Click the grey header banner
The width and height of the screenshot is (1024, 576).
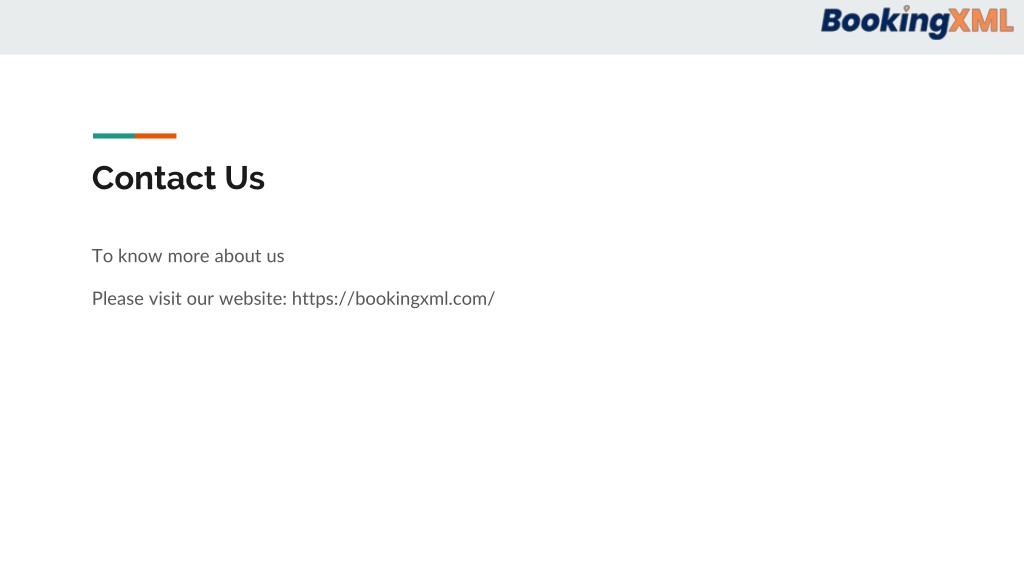(512, 27)
